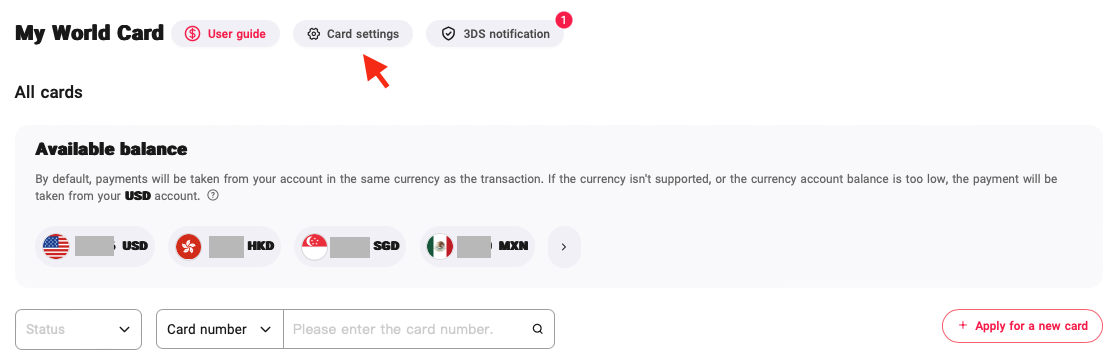This screenshot has width=1118, height=362.
Task: Expand the Card number filter dropdown
Action: [x=220, y=329]
